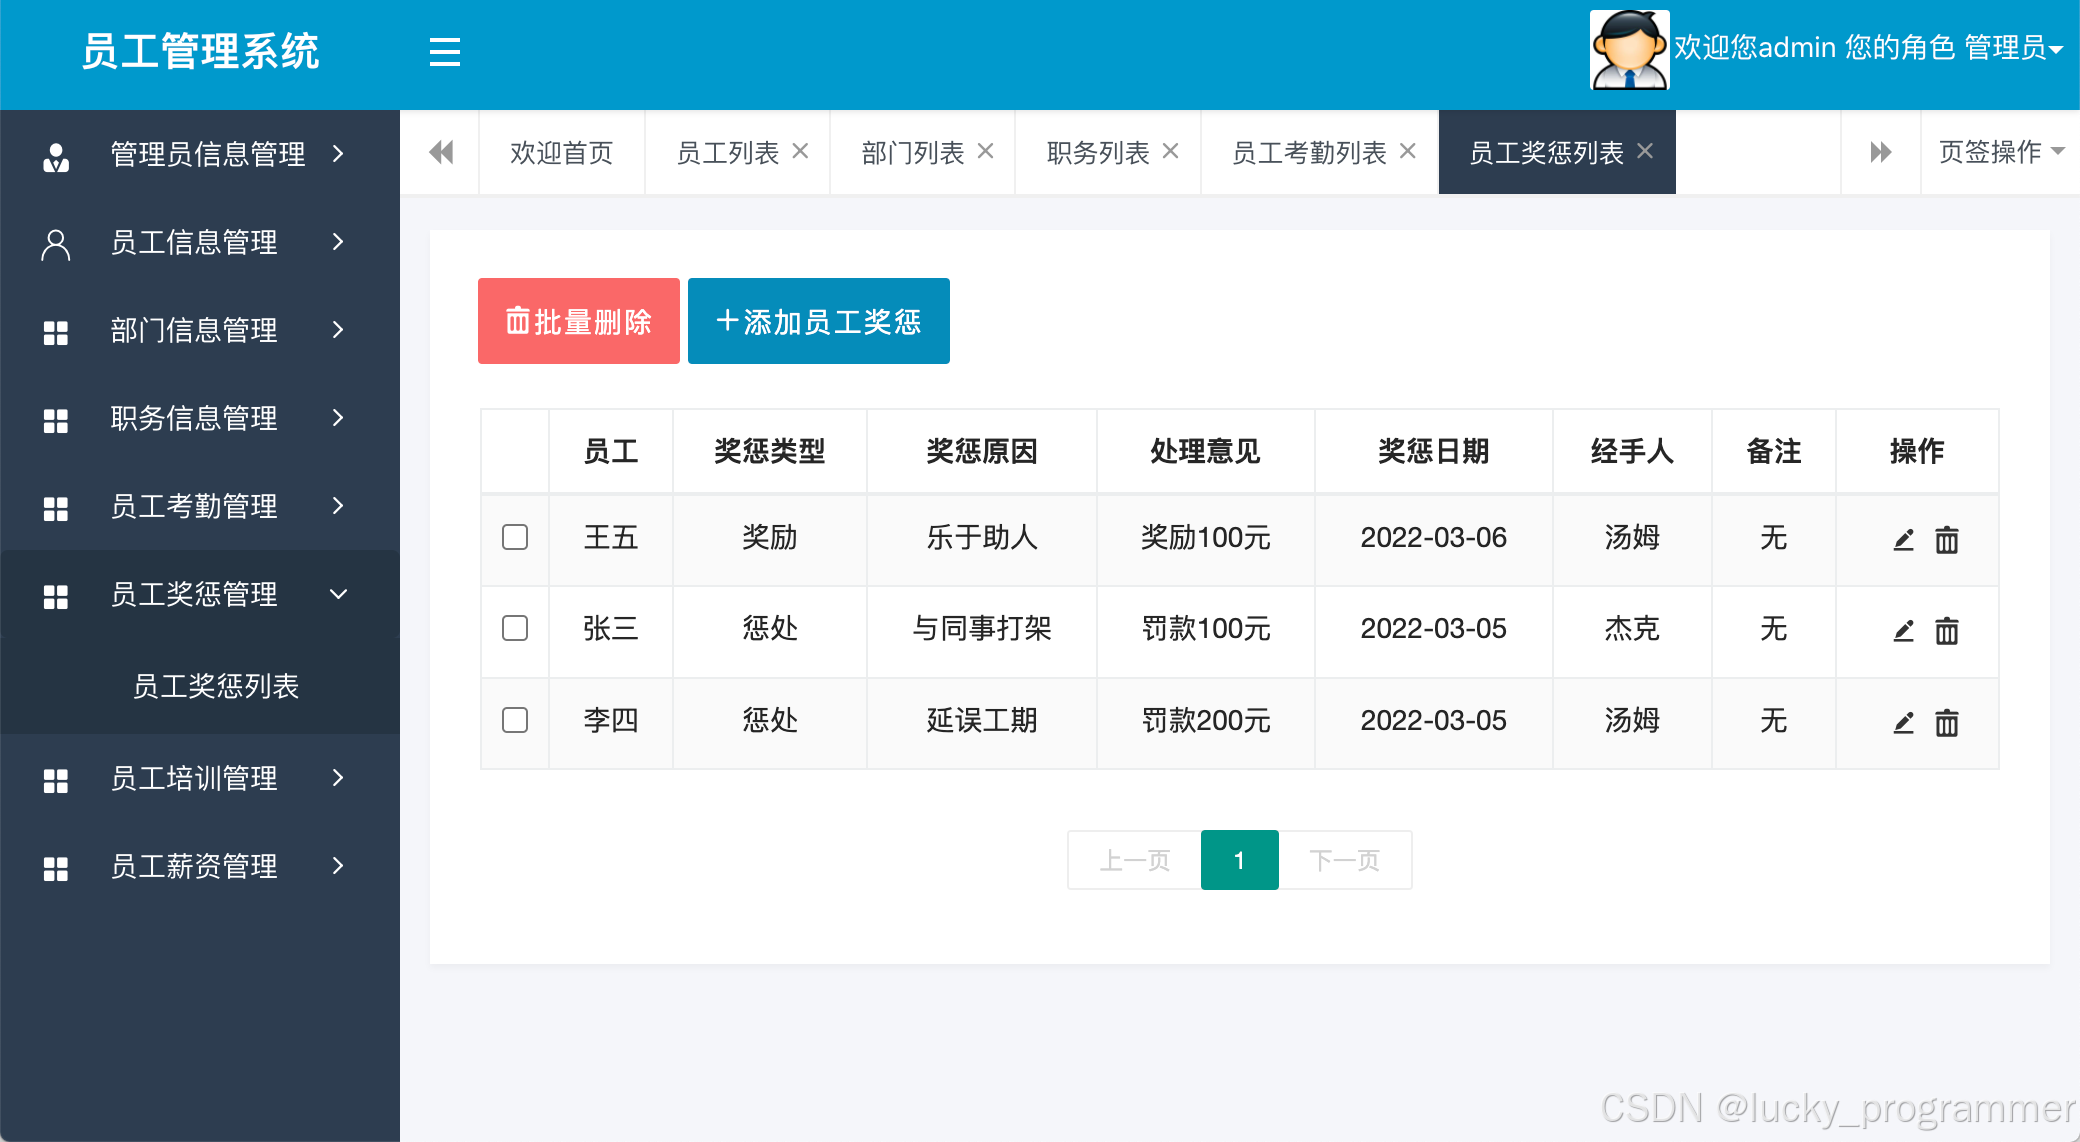The height and width of the screenshot is (1142, 2080).
Task: Delete 王五 record with trash icon
Action: 1946,540
